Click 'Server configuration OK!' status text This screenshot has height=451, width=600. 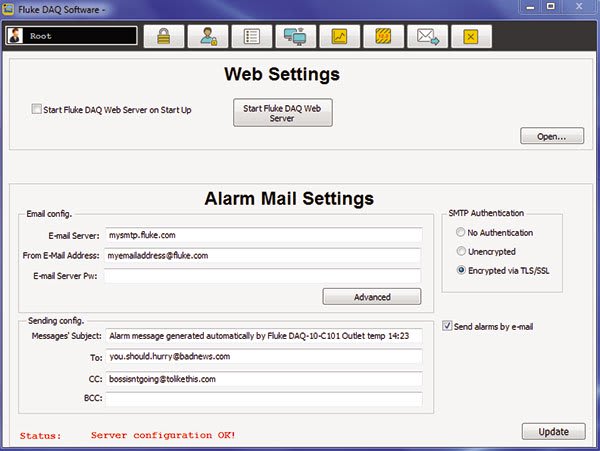(163, 435)
